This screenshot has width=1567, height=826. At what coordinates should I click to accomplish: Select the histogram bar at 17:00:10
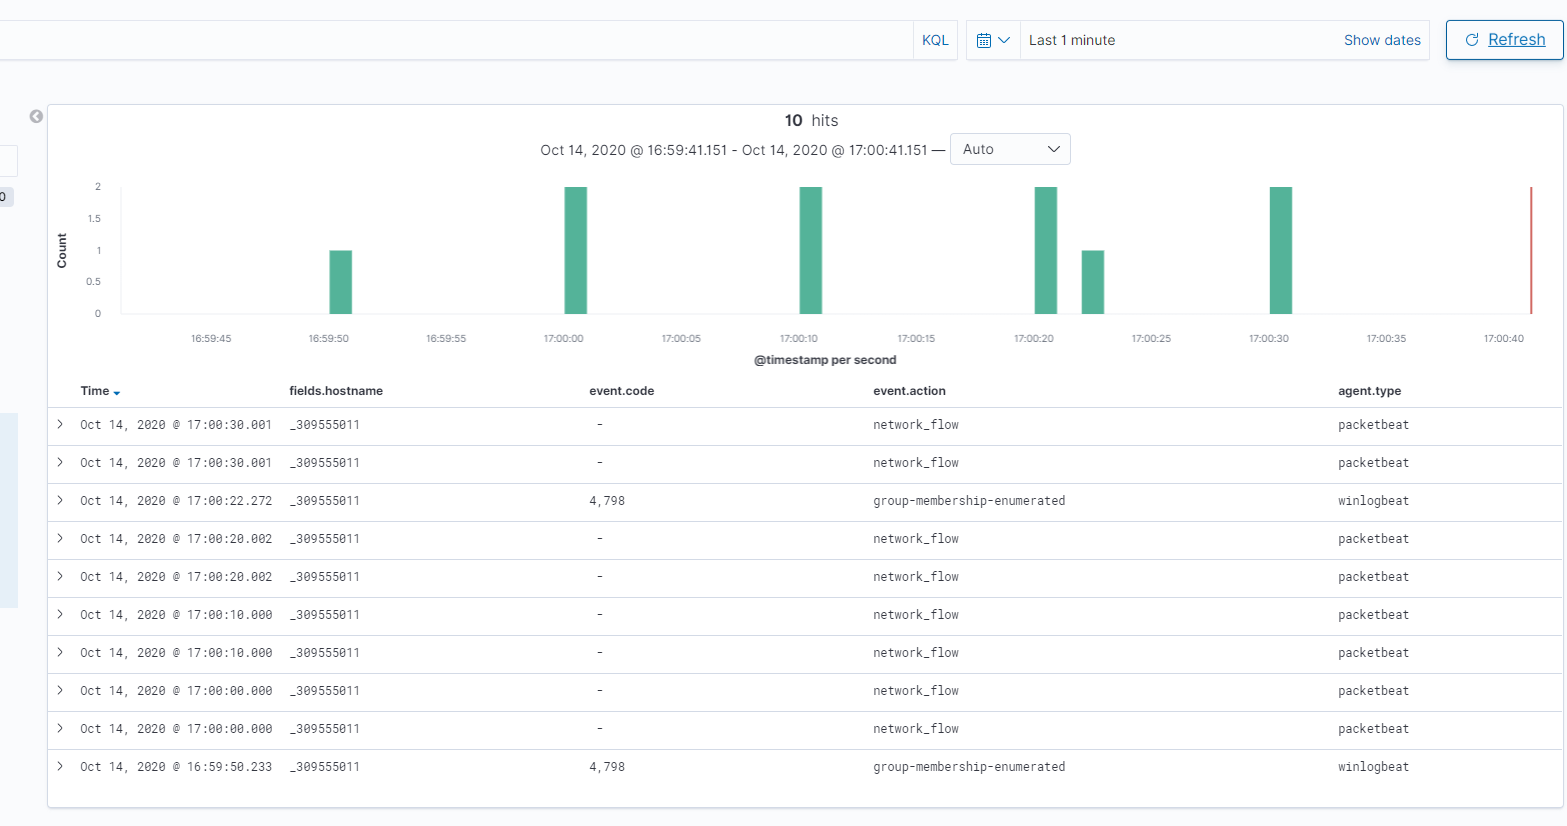(x=809, y=250)
